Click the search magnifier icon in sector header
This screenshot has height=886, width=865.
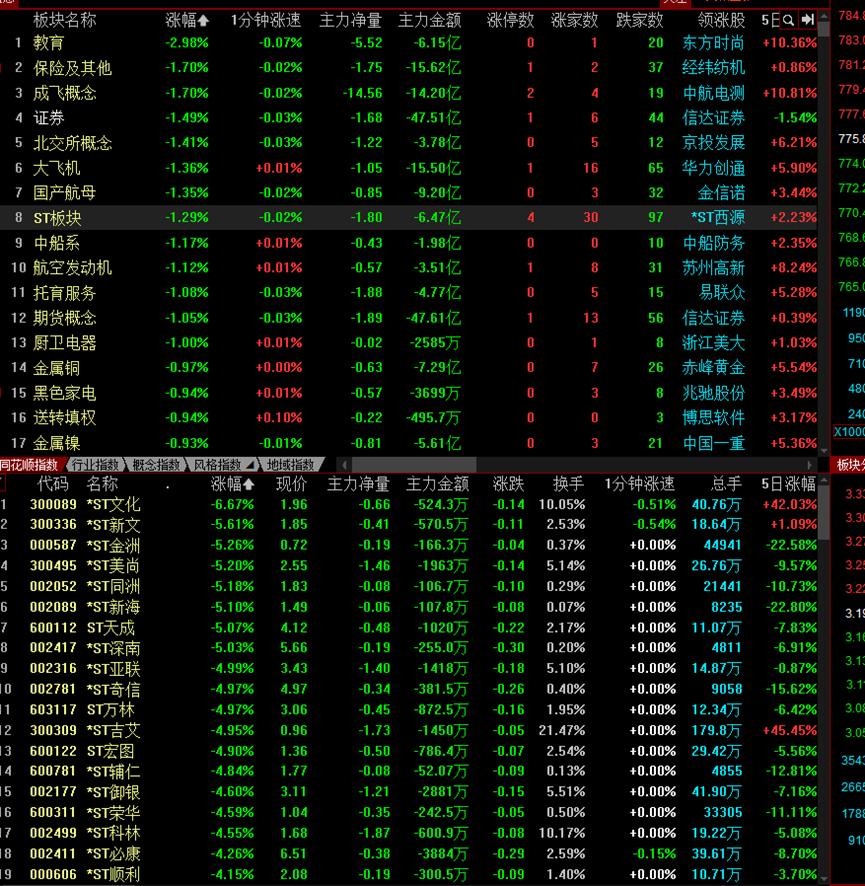(x=788, y=20)
